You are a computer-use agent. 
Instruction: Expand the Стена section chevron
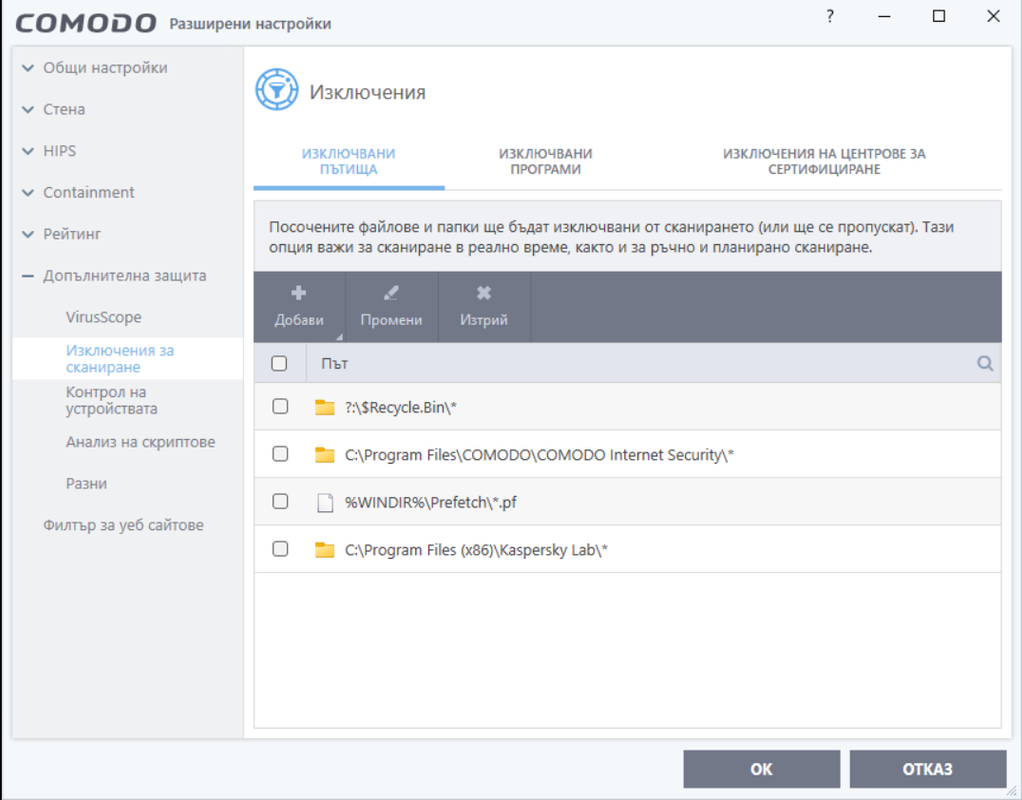[27, 110]
